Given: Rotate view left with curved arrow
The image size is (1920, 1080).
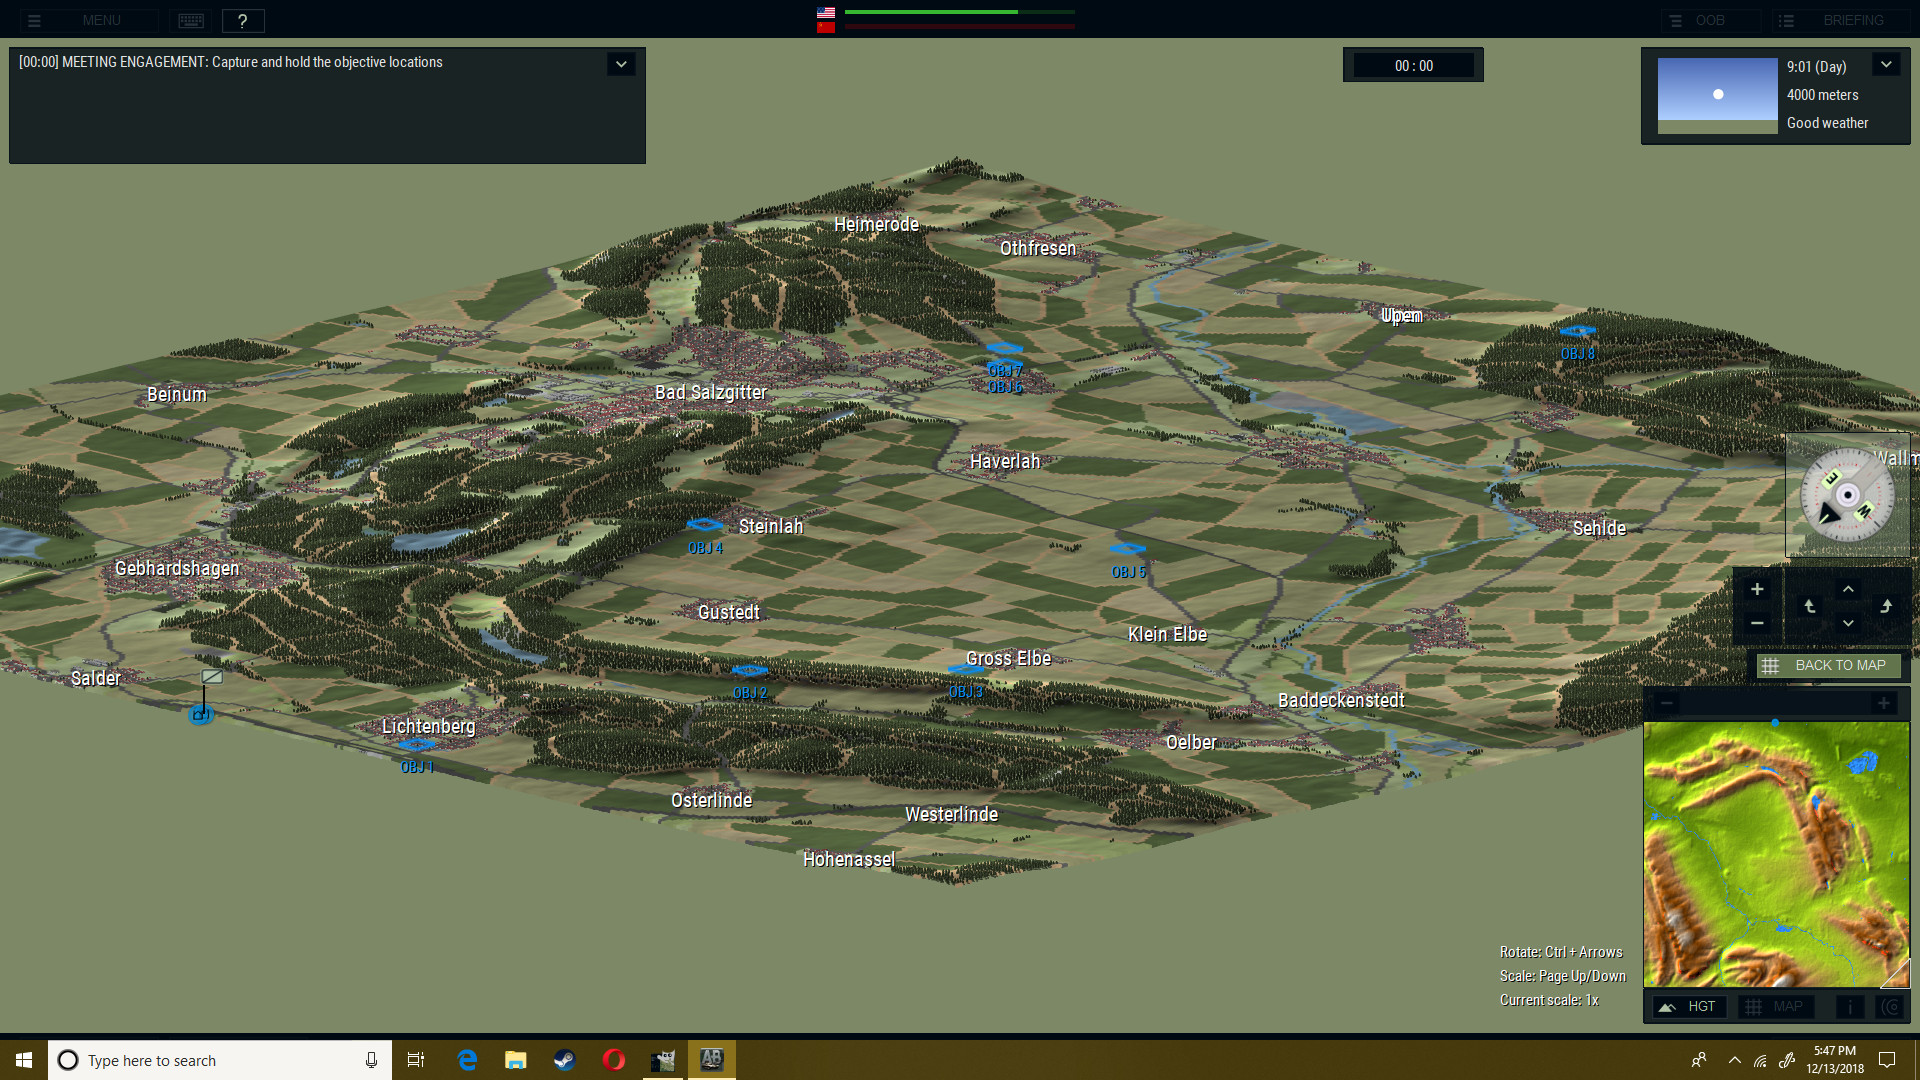Looking at the screenshot, I should 1809,606.
